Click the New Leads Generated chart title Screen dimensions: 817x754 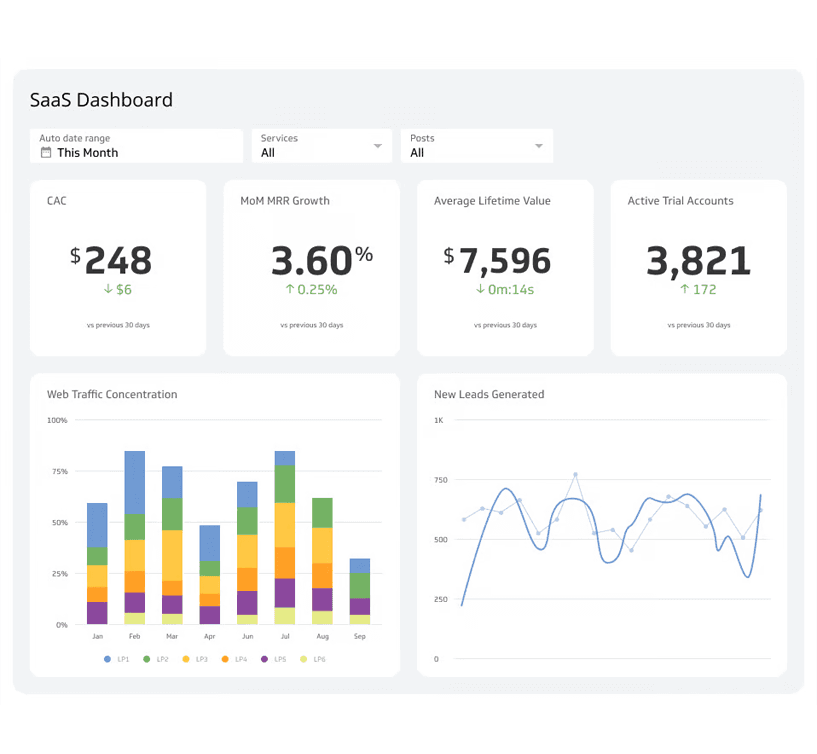pyautogui.click(x=489, y=395)
